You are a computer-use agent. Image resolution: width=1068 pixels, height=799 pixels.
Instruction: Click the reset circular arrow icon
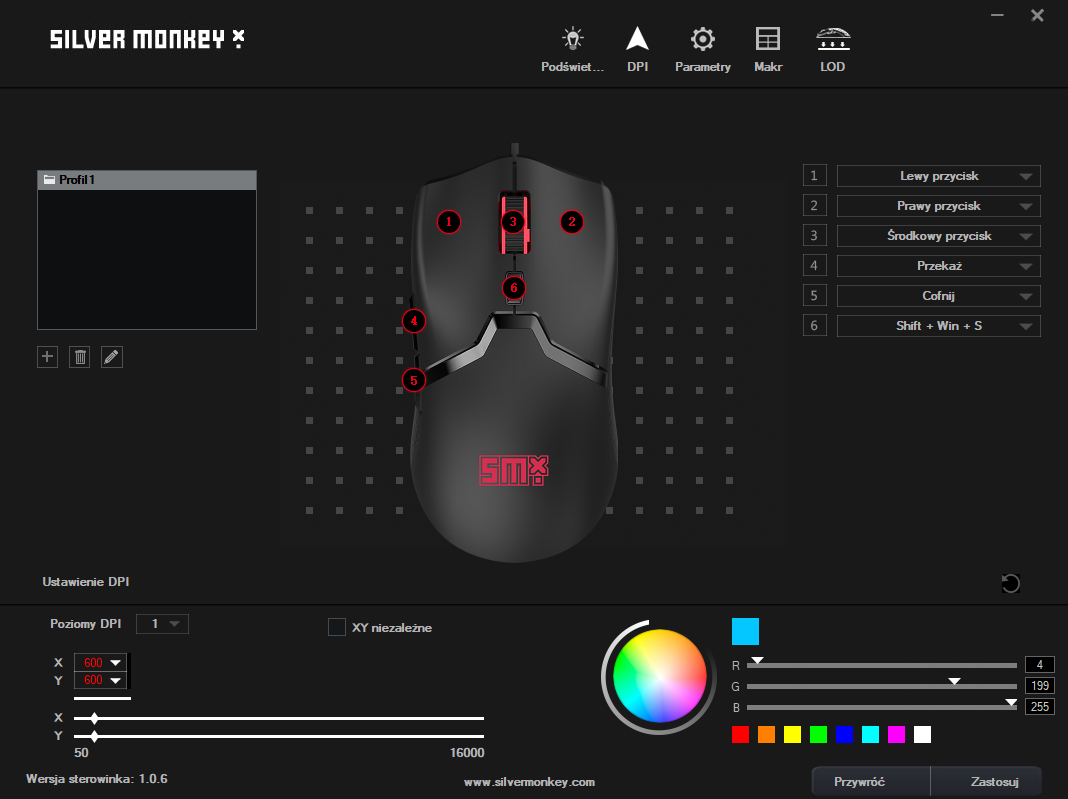[x=1010, y=583]
